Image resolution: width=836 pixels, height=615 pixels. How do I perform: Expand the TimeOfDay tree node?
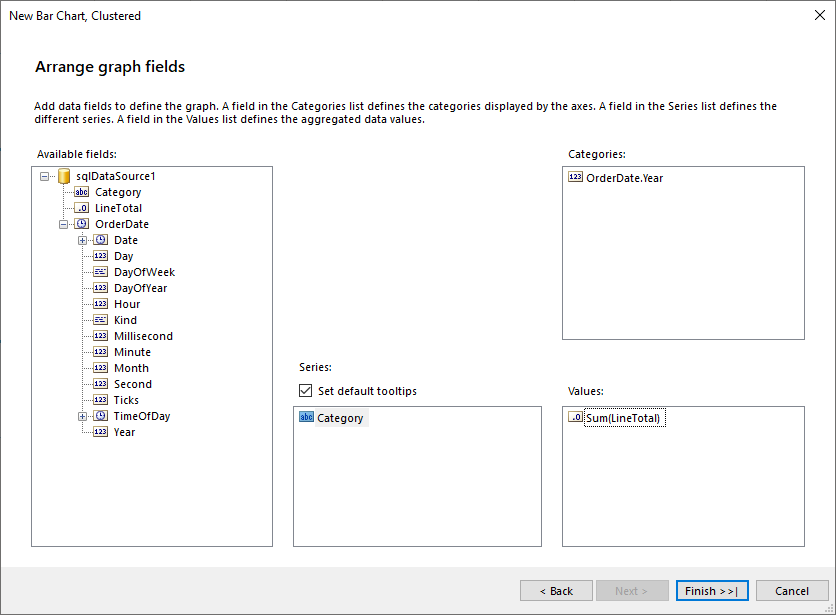tap(82, 416)
